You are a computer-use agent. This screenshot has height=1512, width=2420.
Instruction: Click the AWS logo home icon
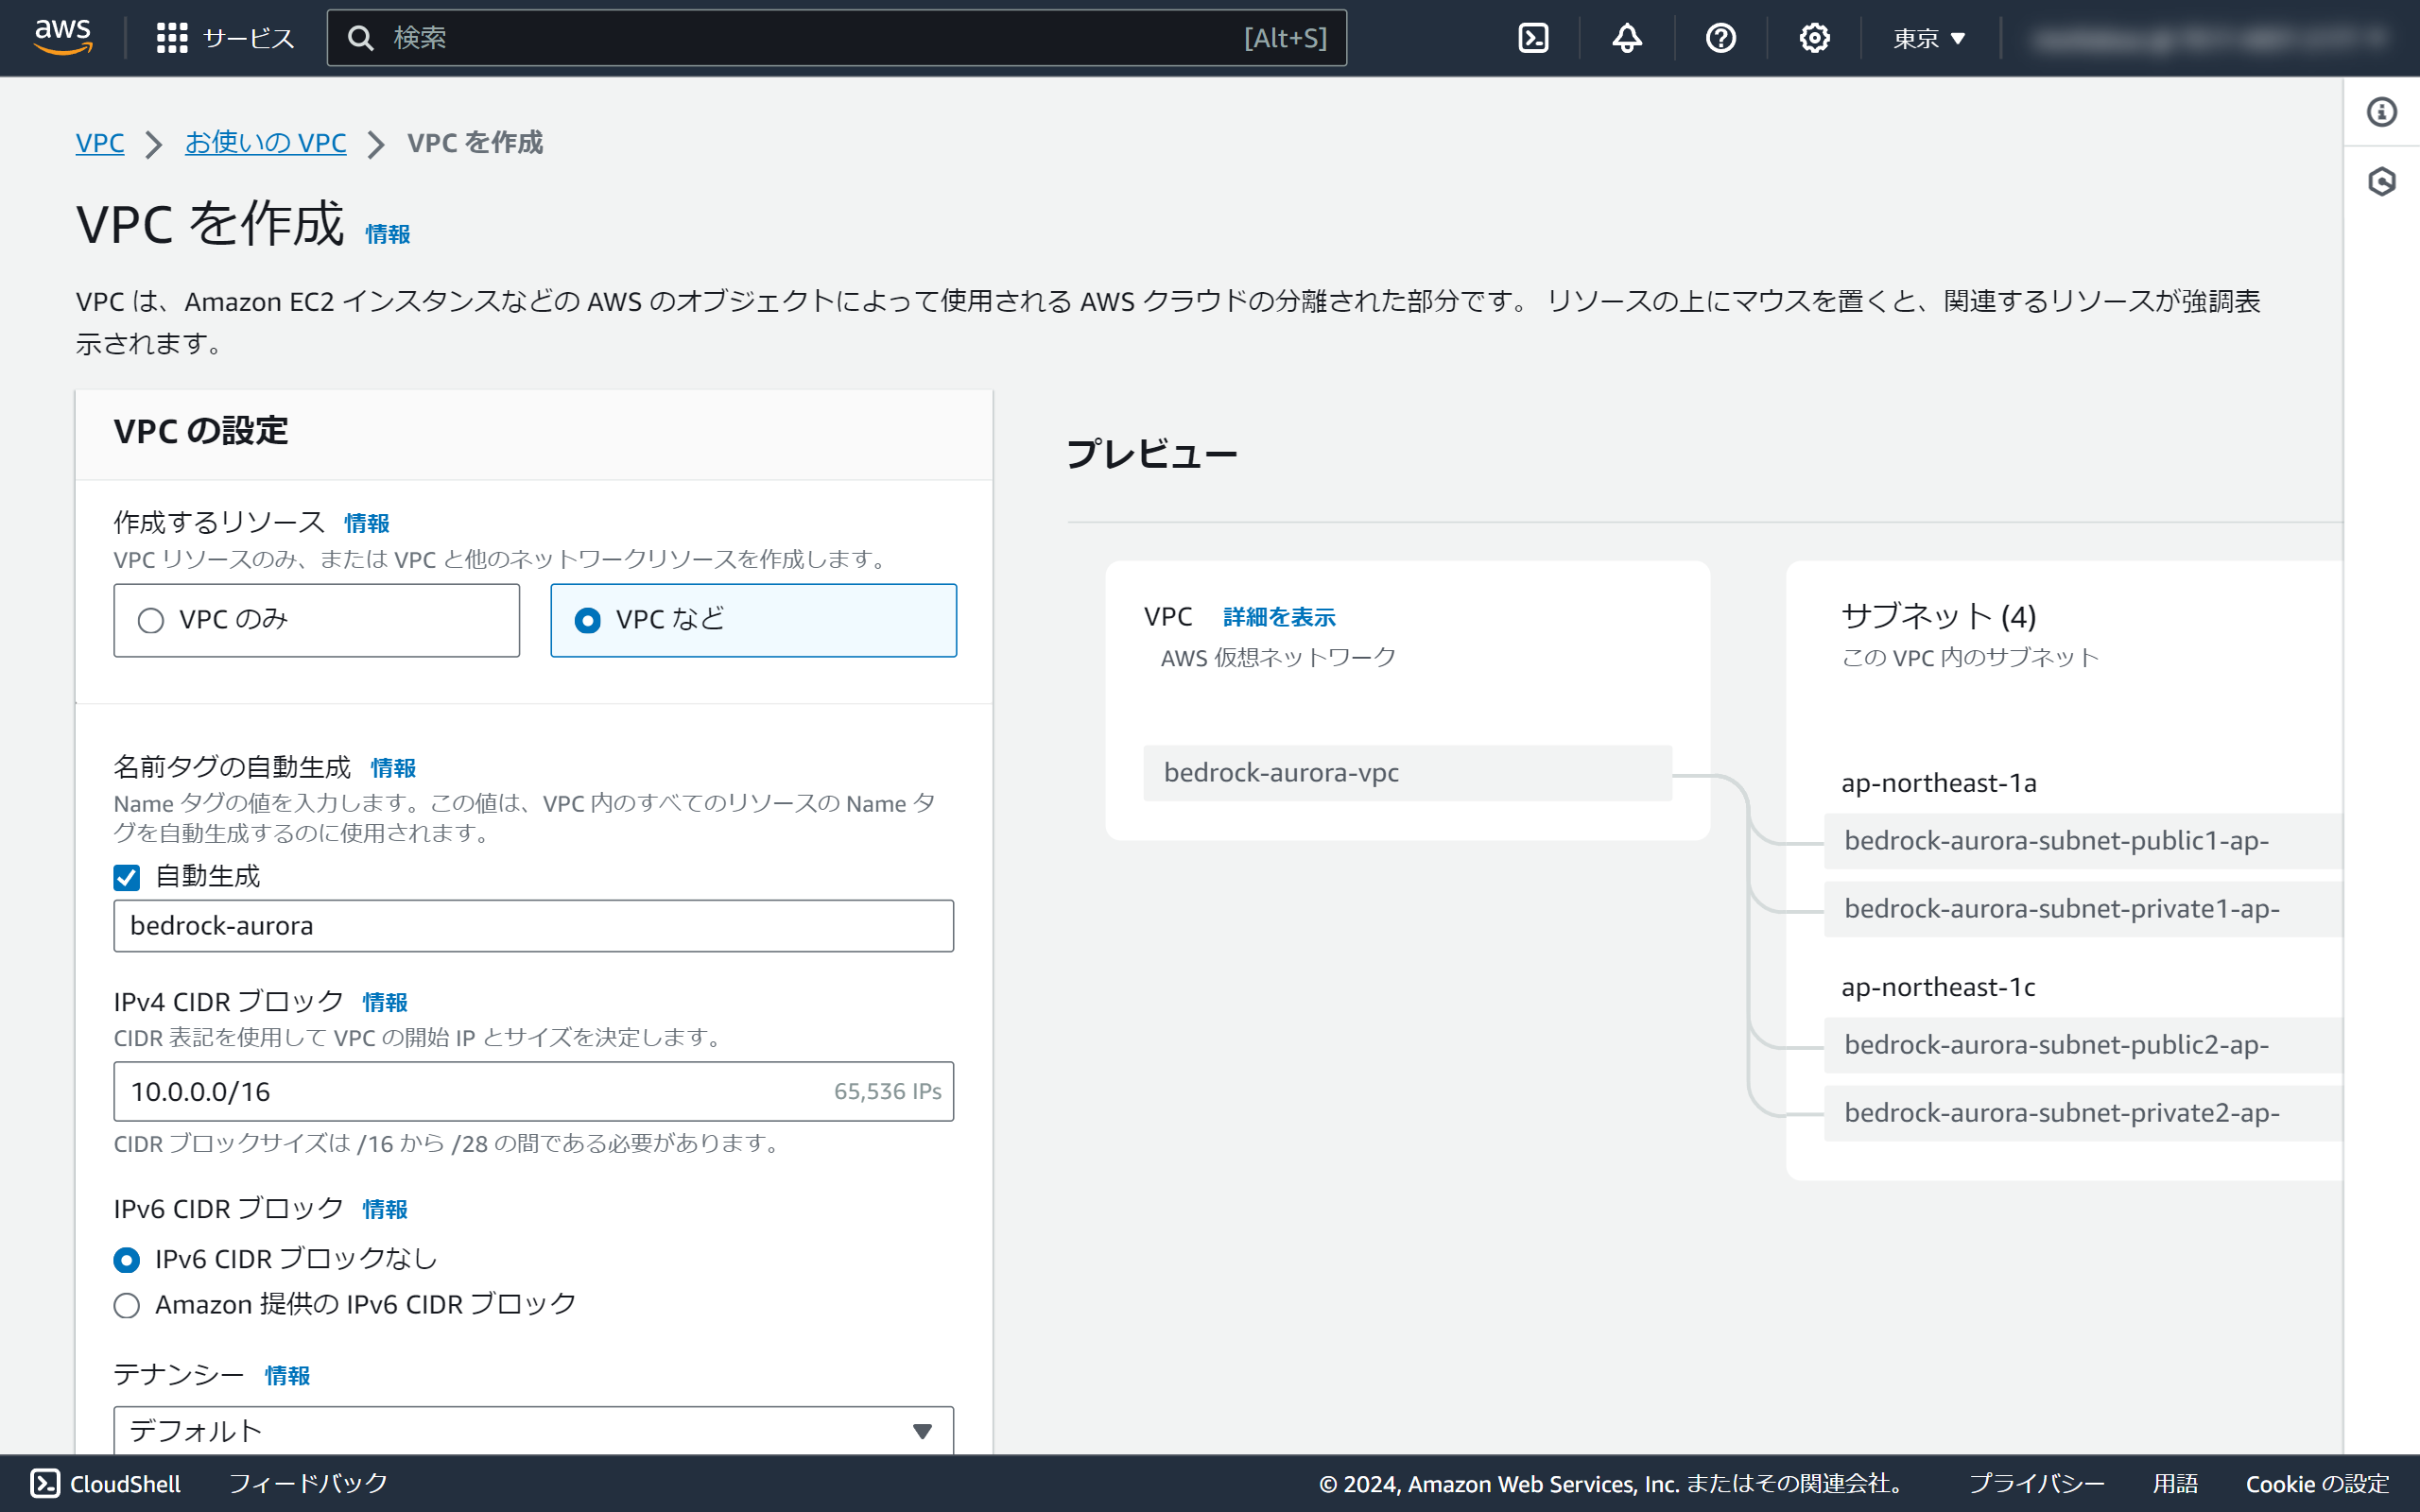63,37
